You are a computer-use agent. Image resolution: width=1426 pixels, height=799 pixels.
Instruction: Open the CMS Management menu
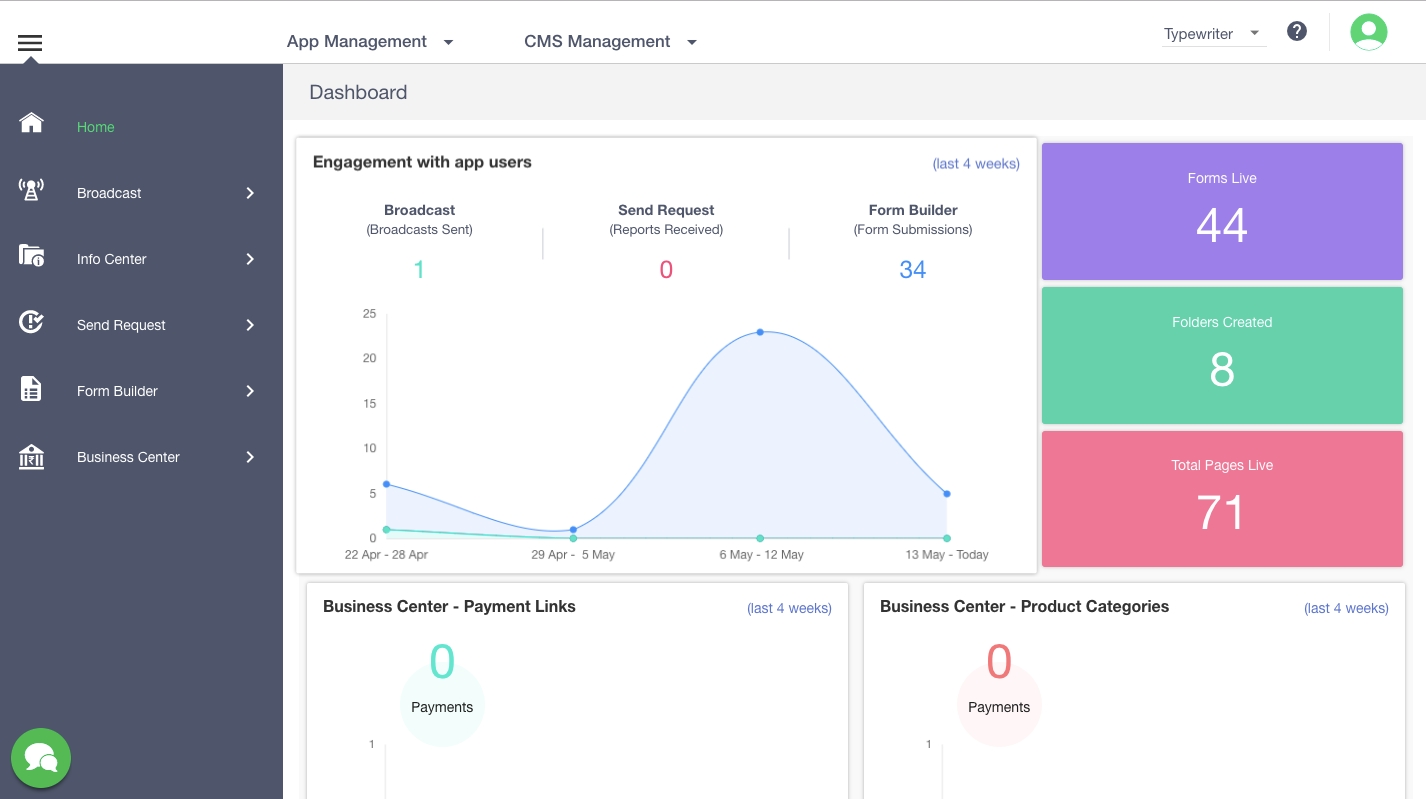tap(610, 42)
